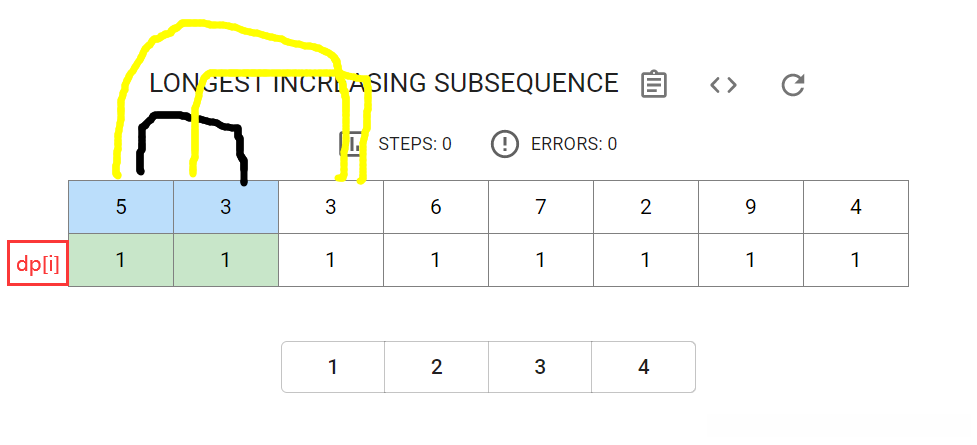Select the array cell with value 9

pyautogui.click(x=751, y=207)
